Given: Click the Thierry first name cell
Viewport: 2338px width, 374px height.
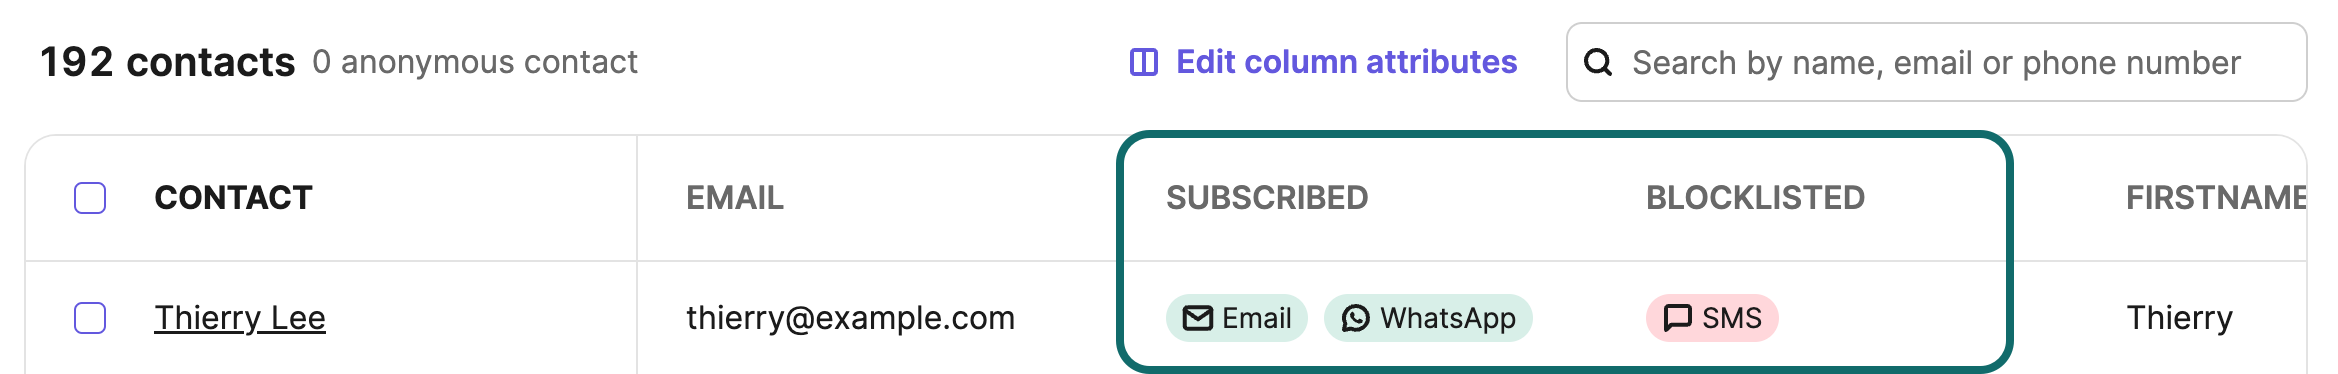Looking at the screenshot, I should (x=2179, y=318).
